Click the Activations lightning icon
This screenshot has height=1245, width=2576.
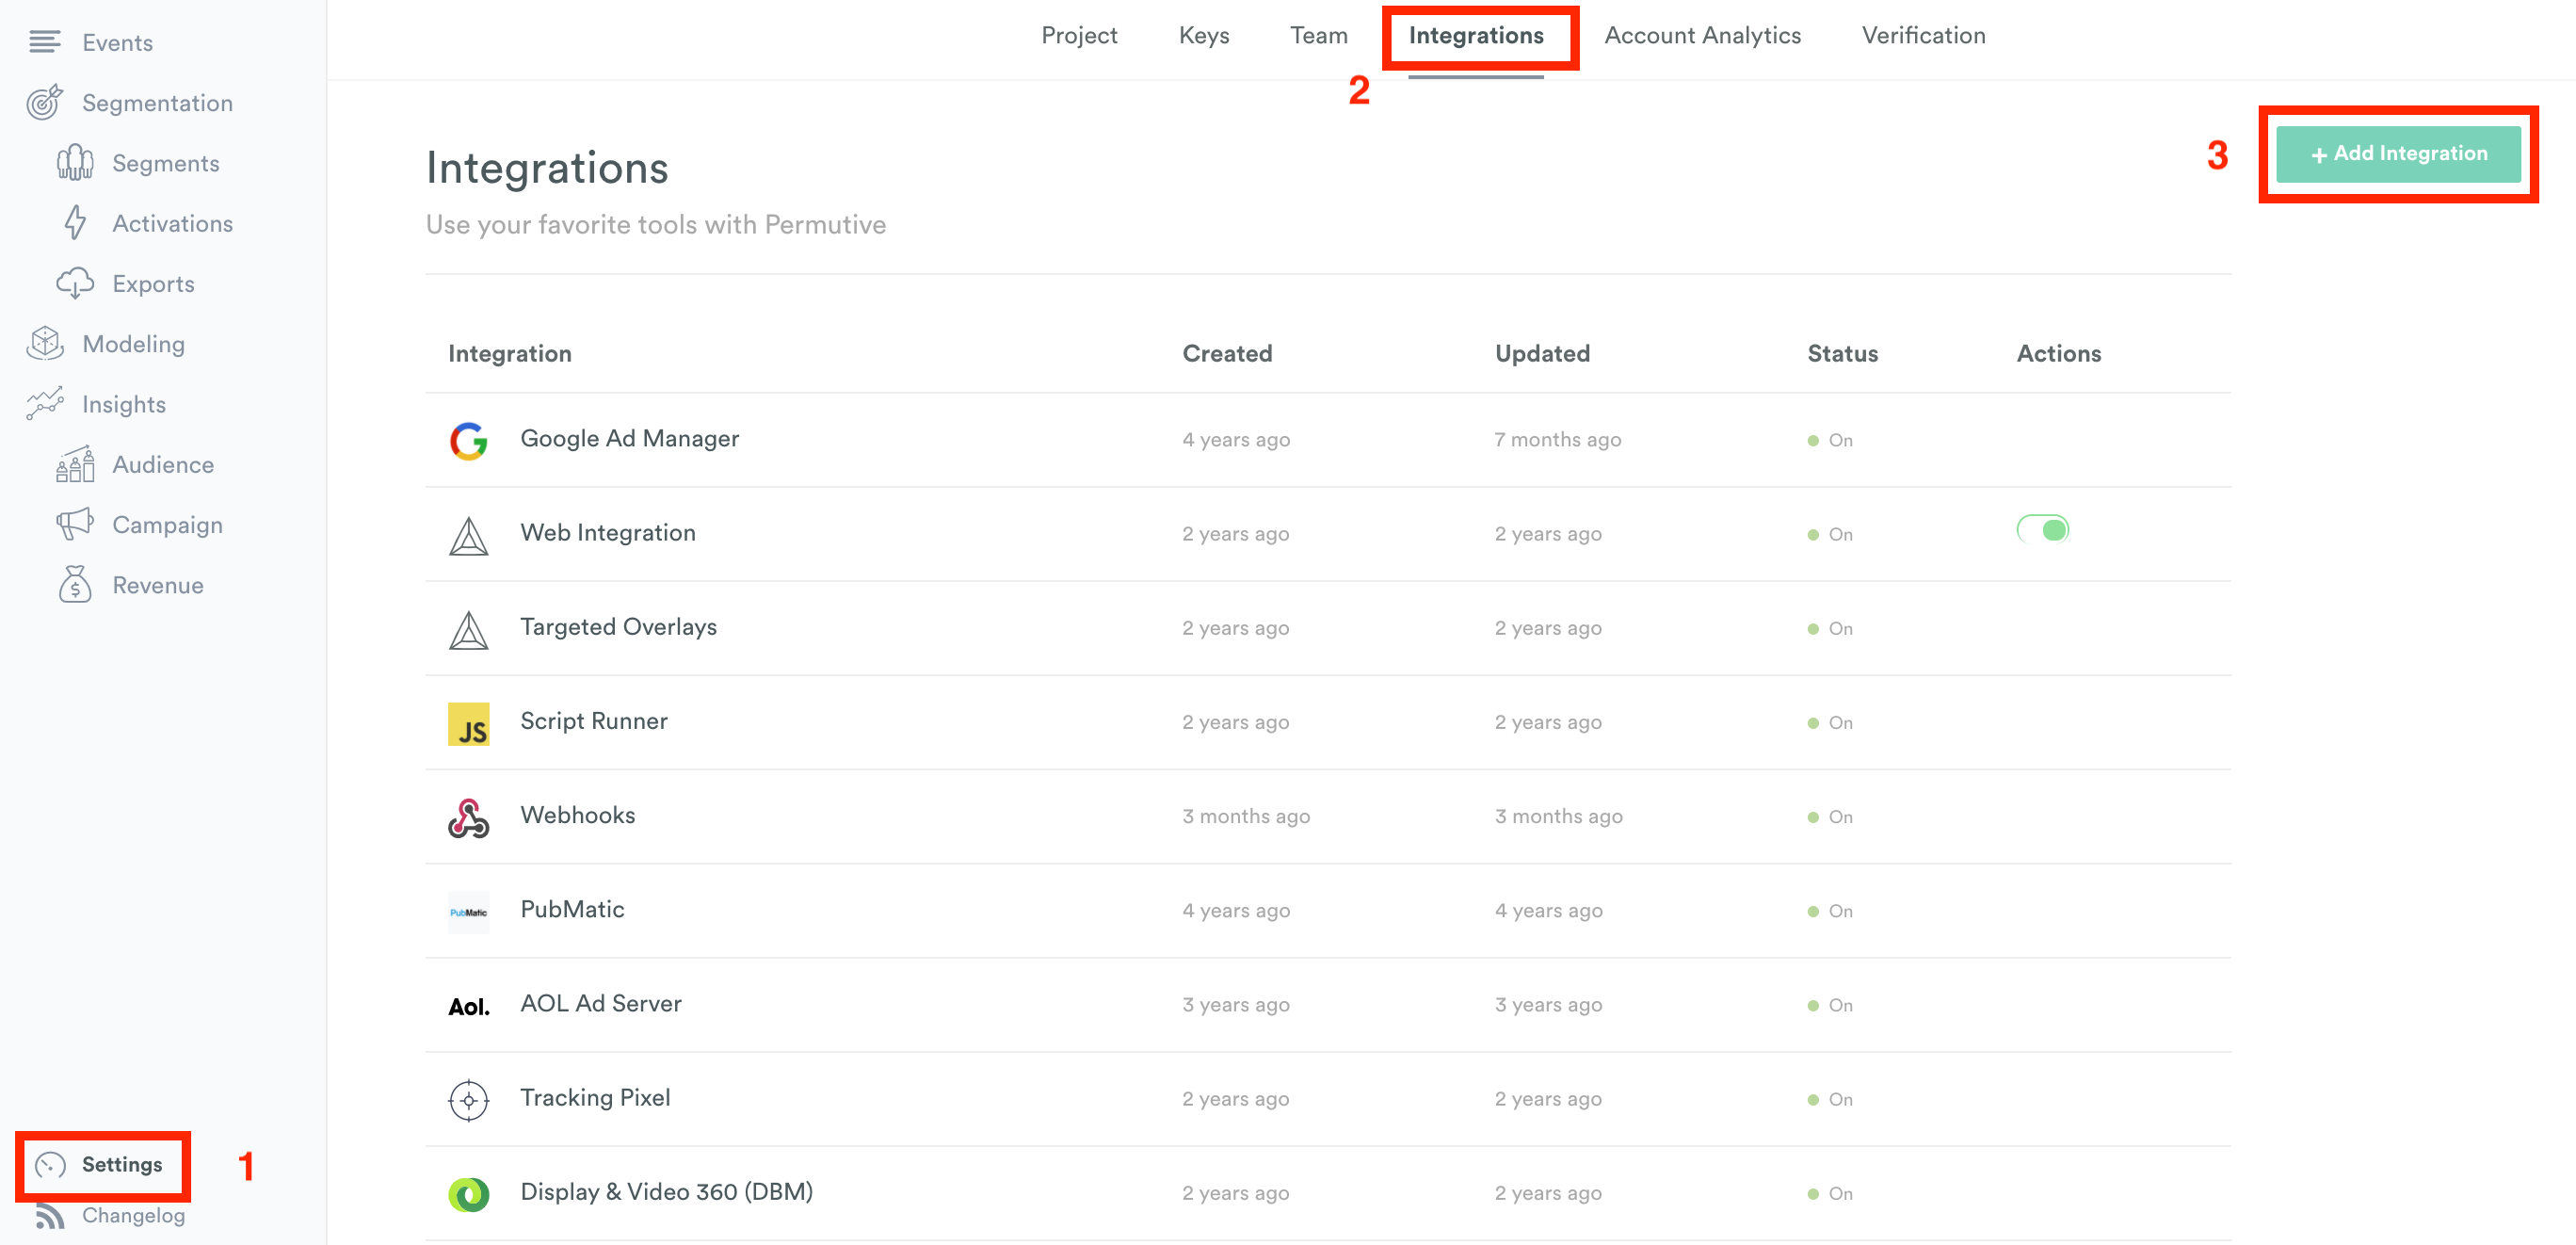pyautogui.click(x=75, y=223)
